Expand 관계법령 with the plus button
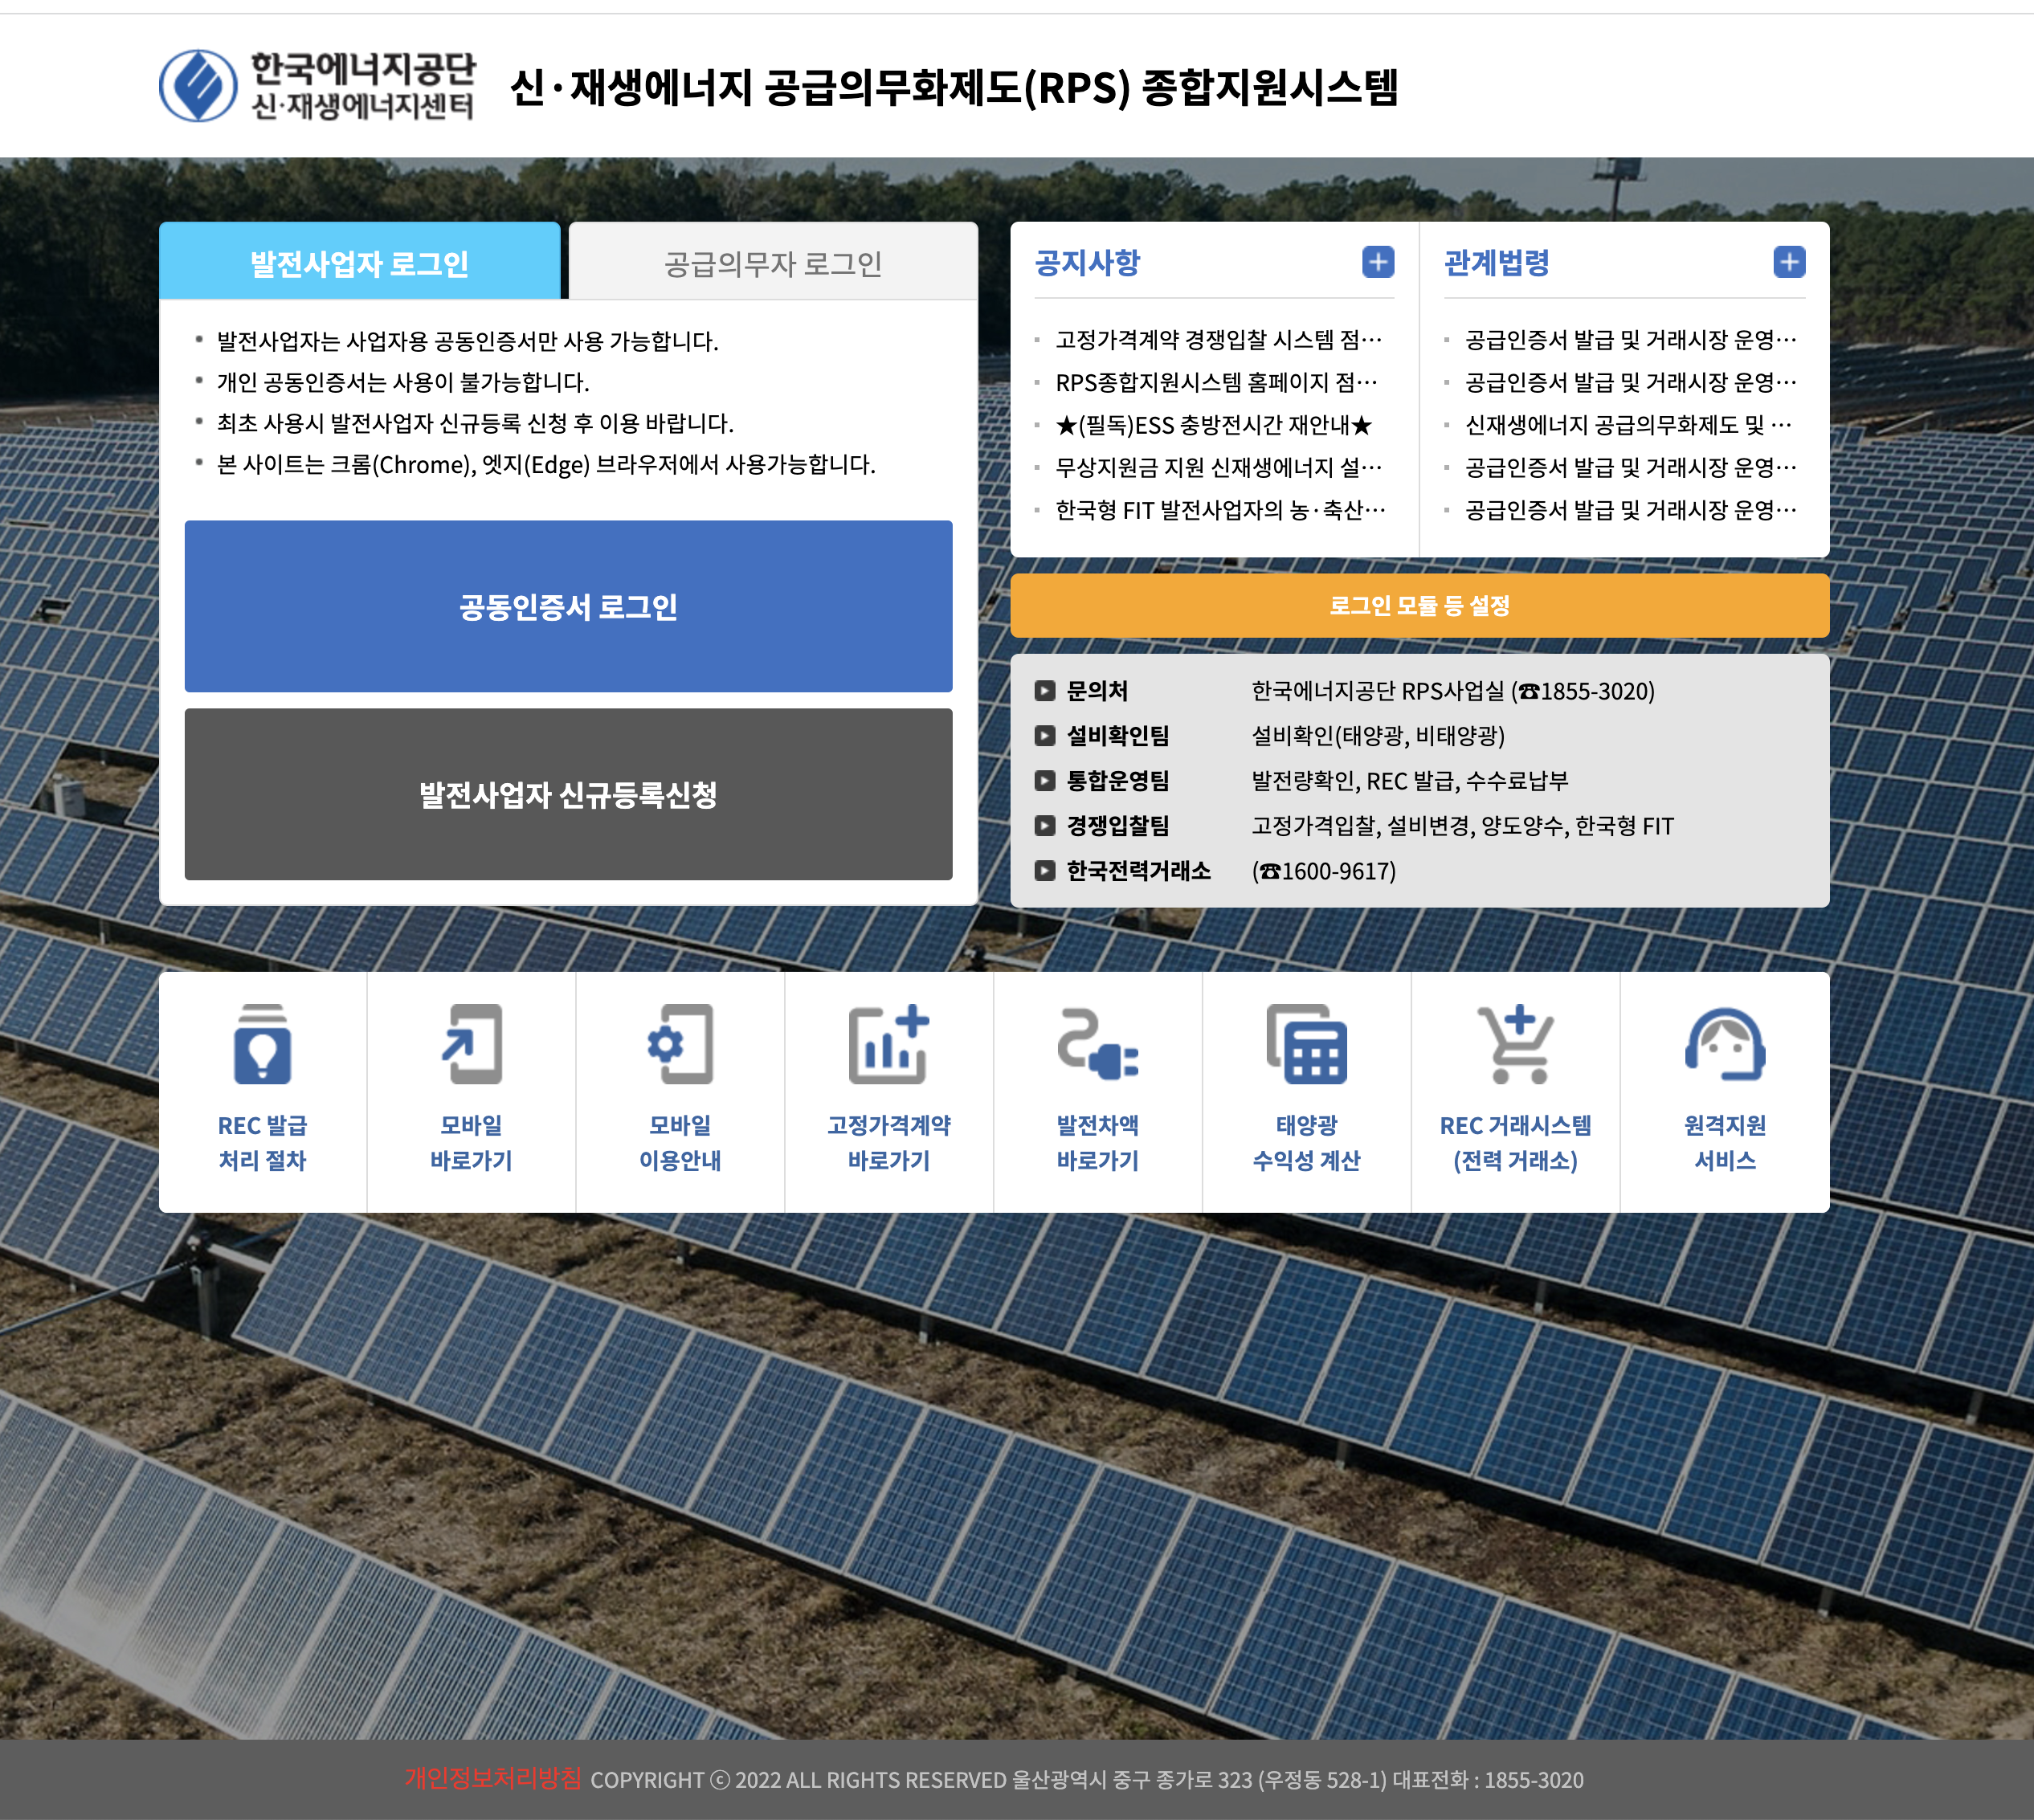The image size is (2034, 1820). coord(1788,262)
